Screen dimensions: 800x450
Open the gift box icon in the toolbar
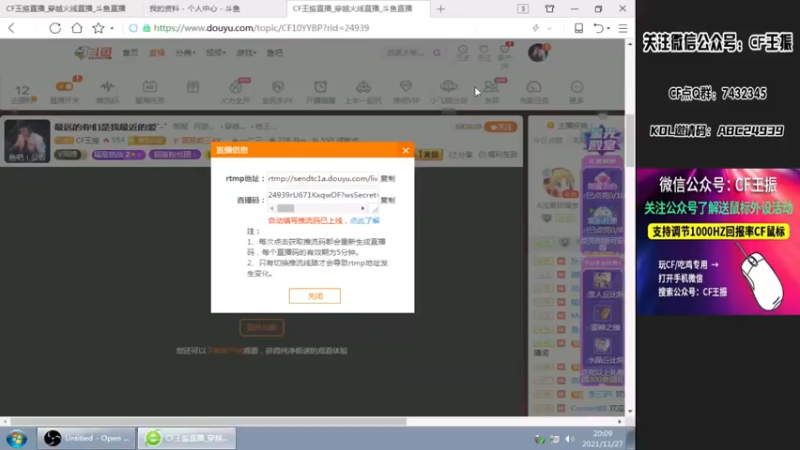pyautogui.click(x=192, y=87)
